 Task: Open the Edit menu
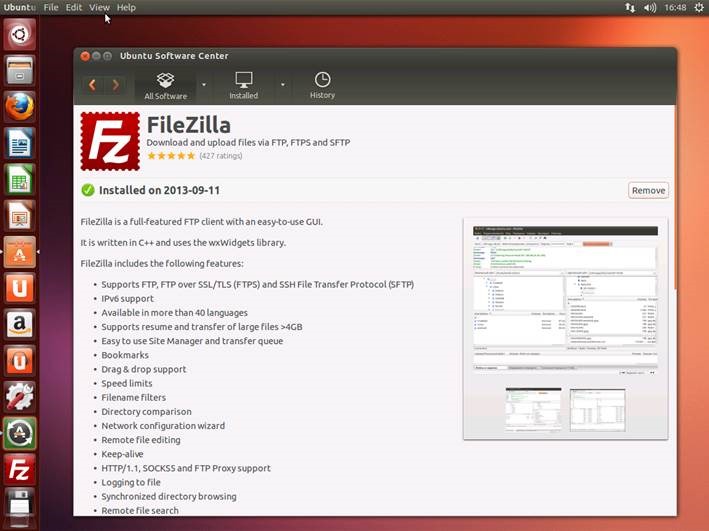point(74,7)
